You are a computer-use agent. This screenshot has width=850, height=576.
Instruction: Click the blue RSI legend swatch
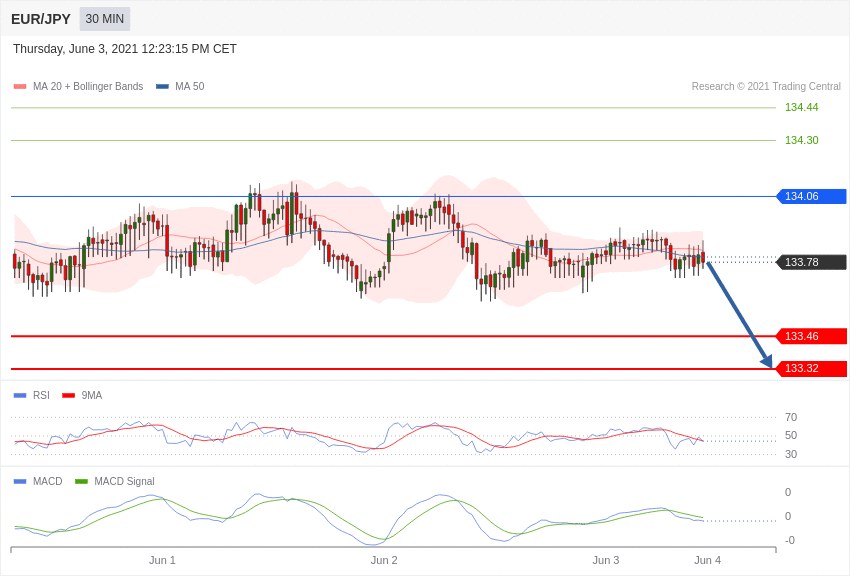point(20,396)
